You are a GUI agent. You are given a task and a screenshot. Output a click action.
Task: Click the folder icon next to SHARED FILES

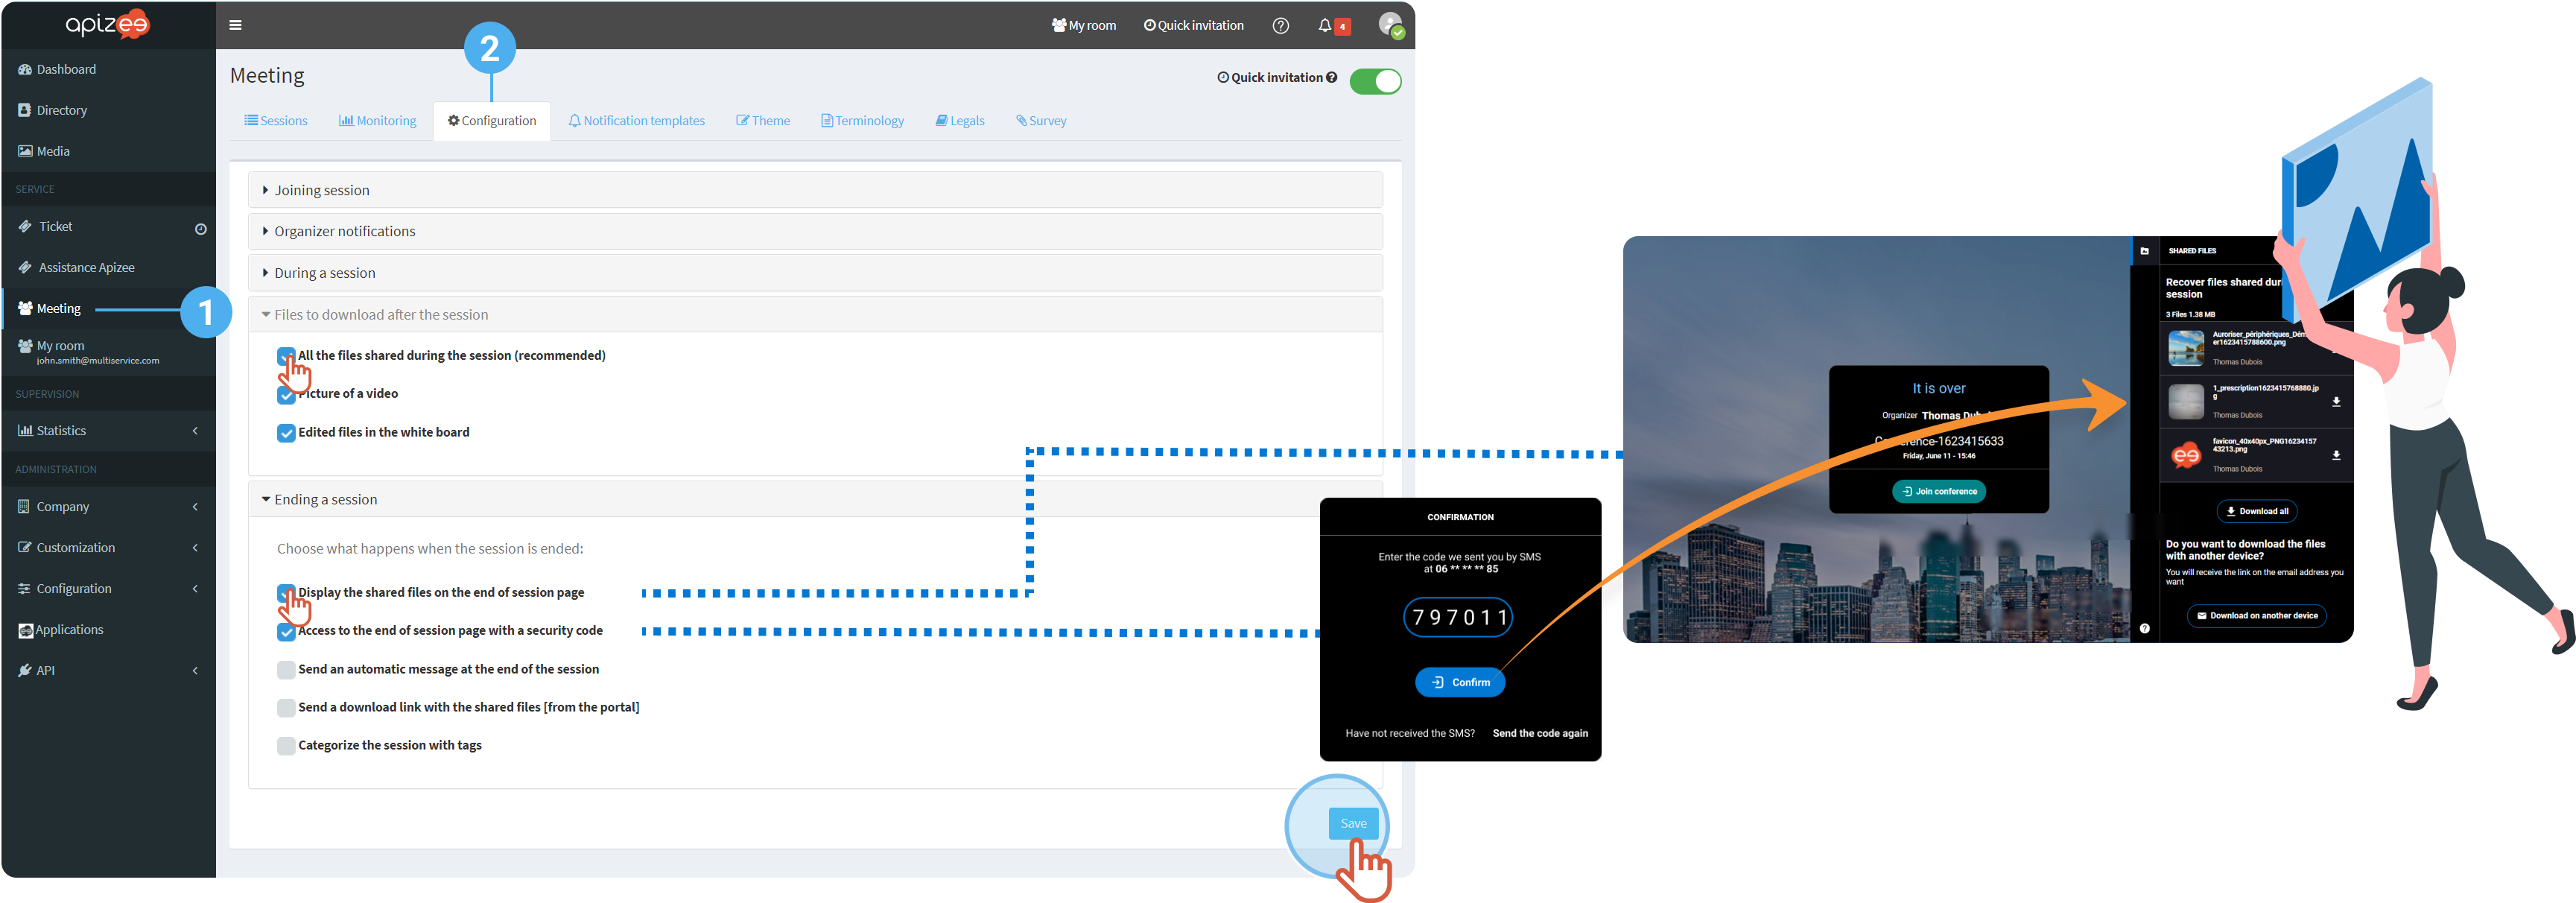click(x=2144, y=251)
